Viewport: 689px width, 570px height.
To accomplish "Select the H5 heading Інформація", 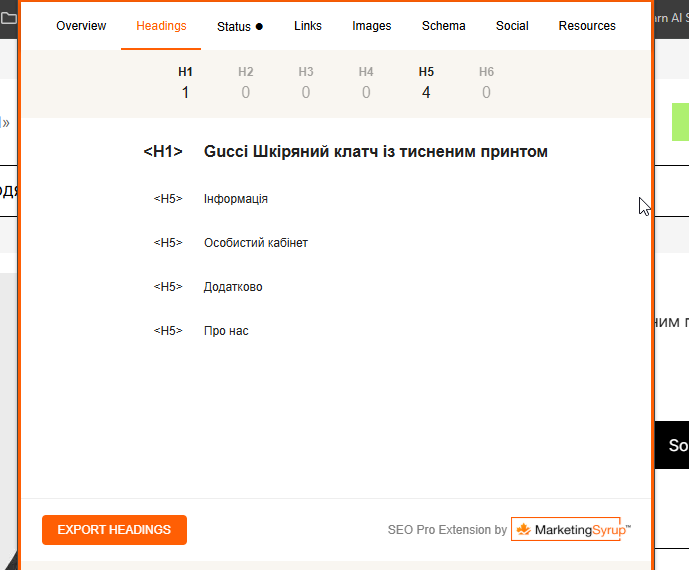I will (236, 199).
